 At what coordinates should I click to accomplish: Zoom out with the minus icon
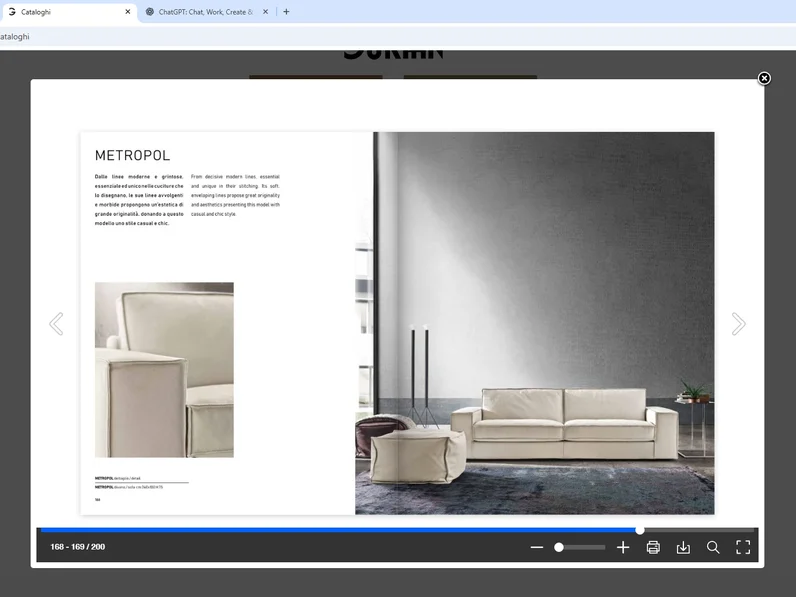pyautogui.click(x=537, y=547)
